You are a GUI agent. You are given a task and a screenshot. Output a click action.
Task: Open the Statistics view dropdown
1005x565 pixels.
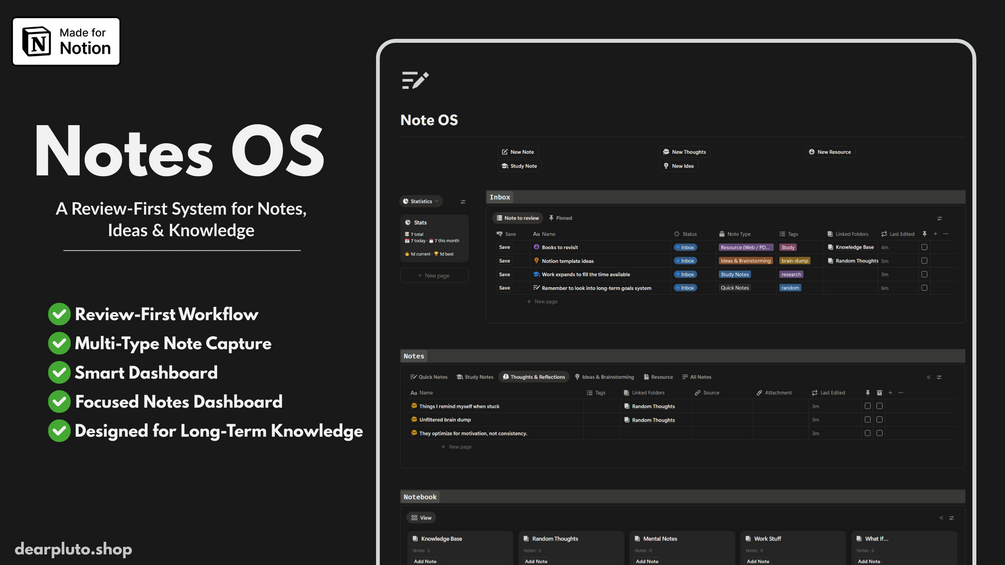pos(420,201)
